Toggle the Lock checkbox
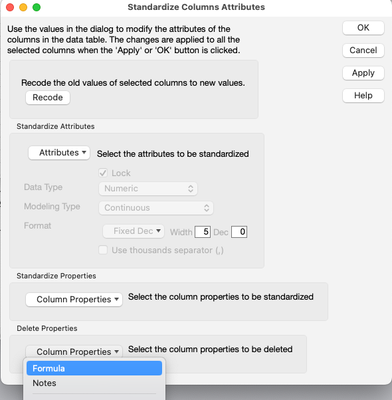 point(103,173)
